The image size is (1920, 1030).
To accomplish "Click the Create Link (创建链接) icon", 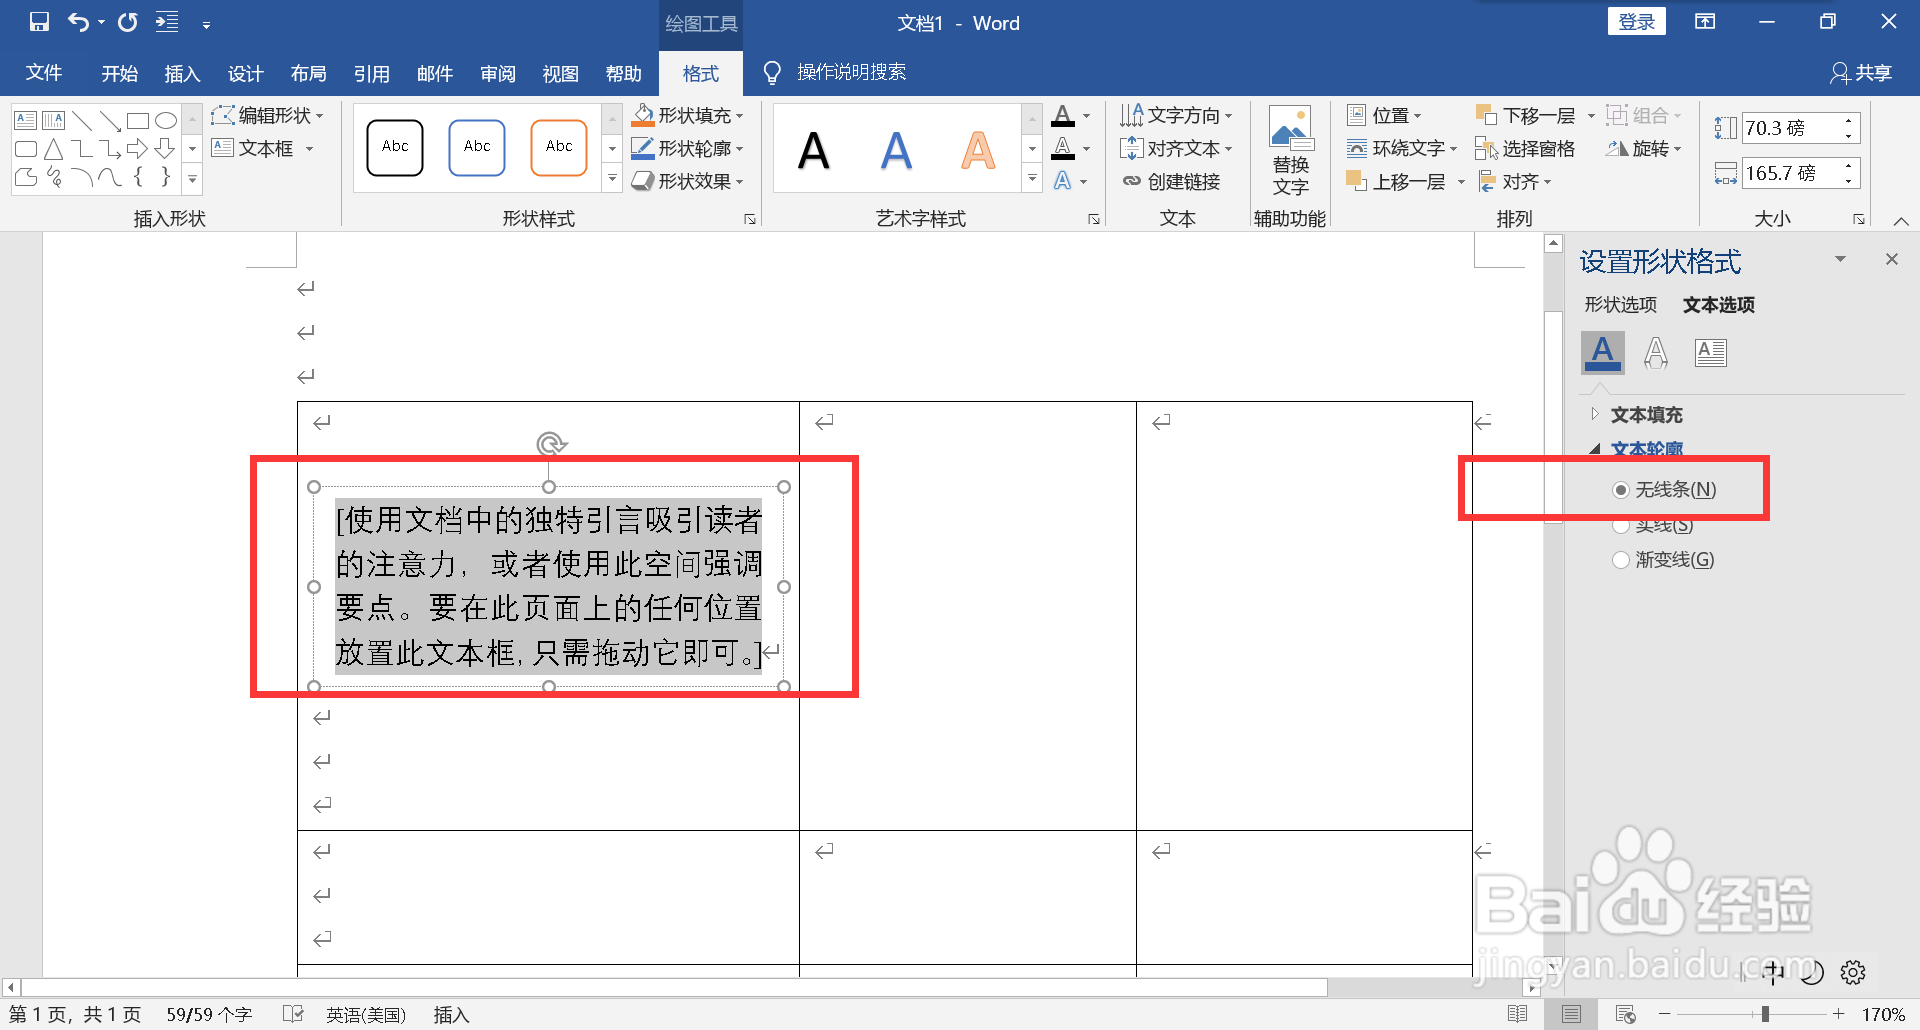I will pos(1133,181).
